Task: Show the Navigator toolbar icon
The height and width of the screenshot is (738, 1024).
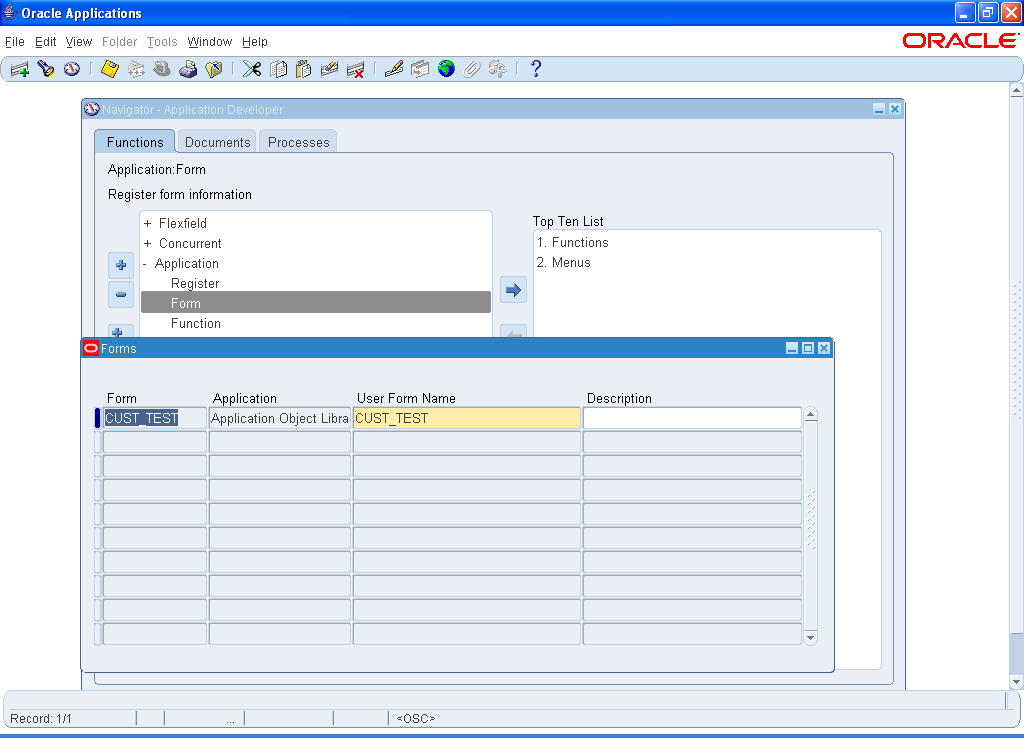Action: tap(72, 69)
